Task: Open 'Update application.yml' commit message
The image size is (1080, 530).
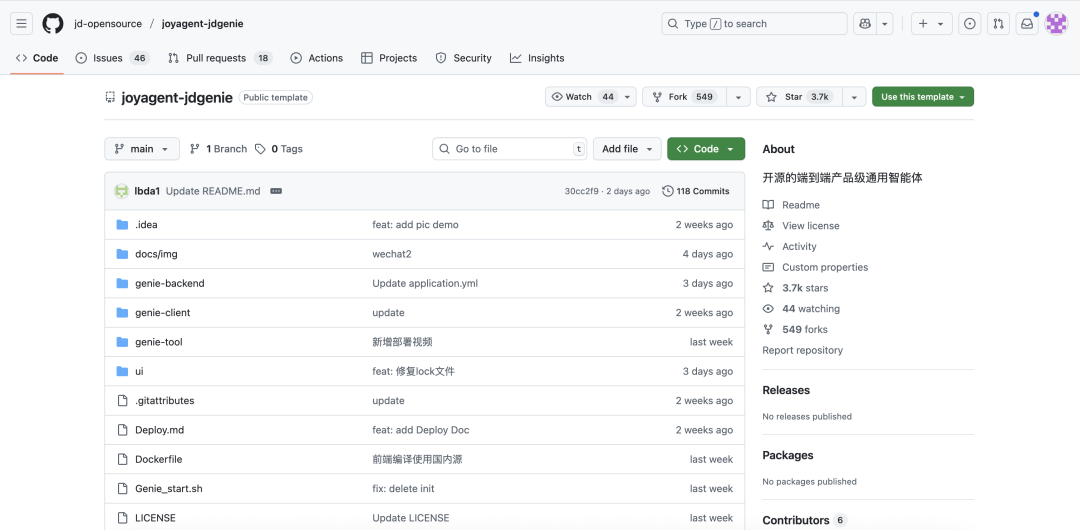Action: point(425,283)
